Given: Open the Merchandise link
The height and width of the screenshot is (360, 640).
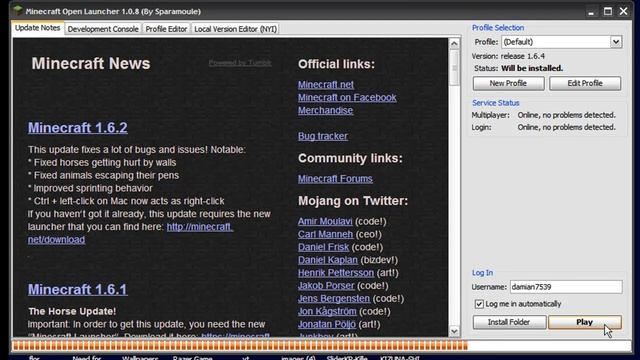Looking at the screenshot, I should tap(325, 111).
